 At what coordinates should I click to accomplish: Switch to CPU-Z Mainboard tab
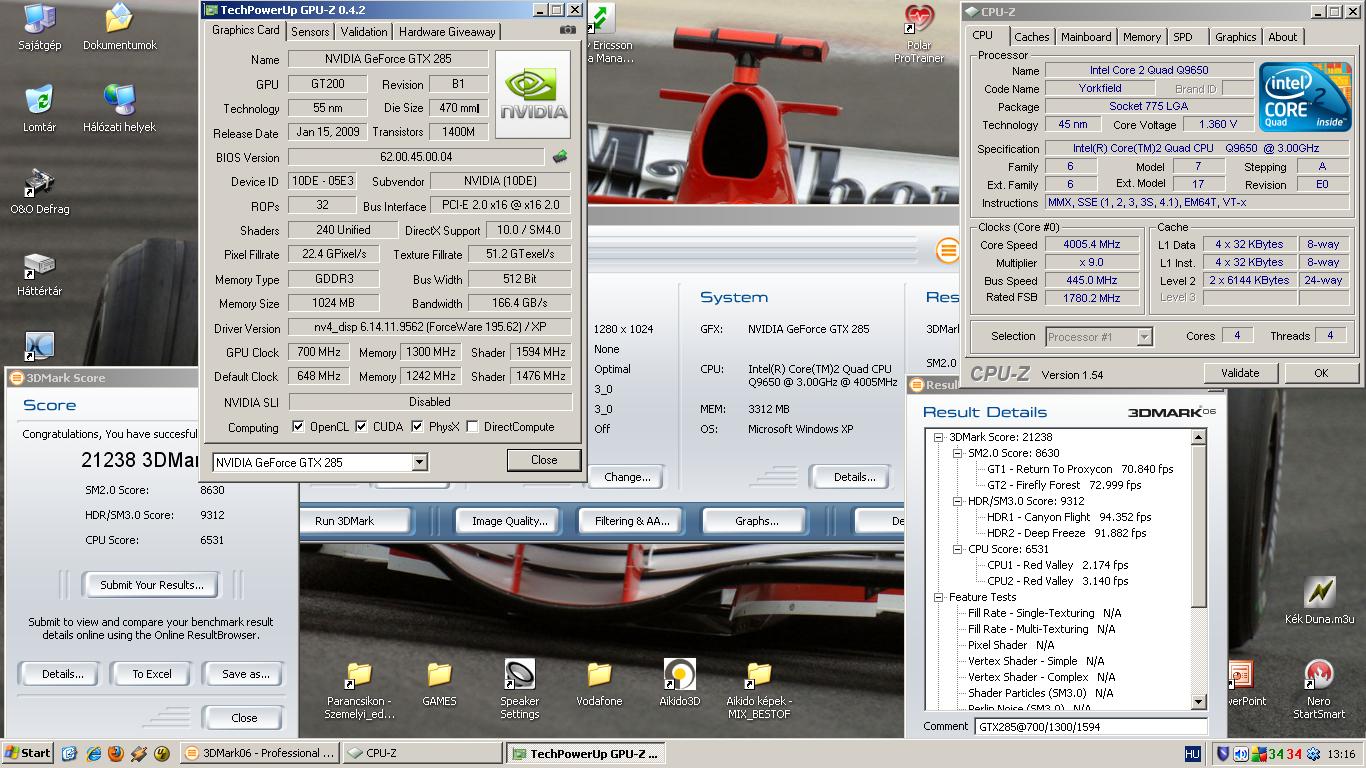click(1086, 37)
